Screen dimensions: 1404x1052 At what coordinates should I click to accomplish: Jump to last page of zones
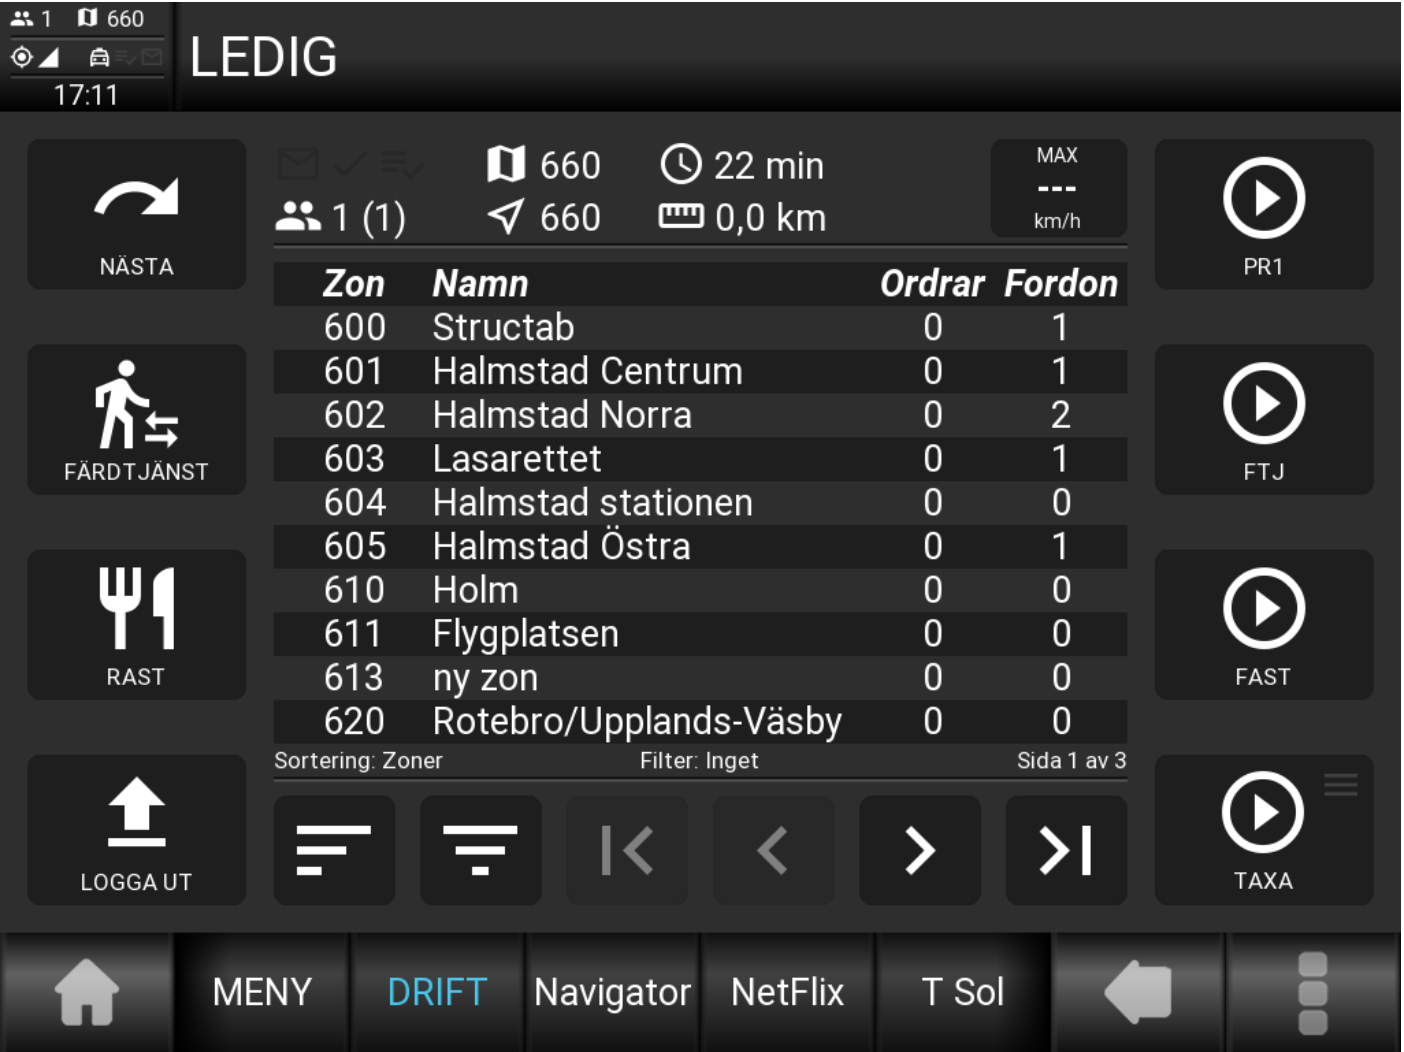1065,850
